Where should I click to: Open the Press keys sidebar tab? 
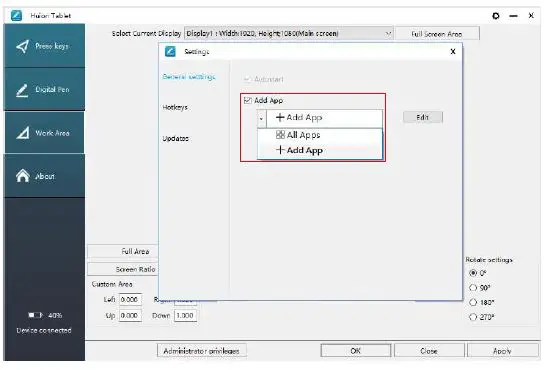point(44,46)
